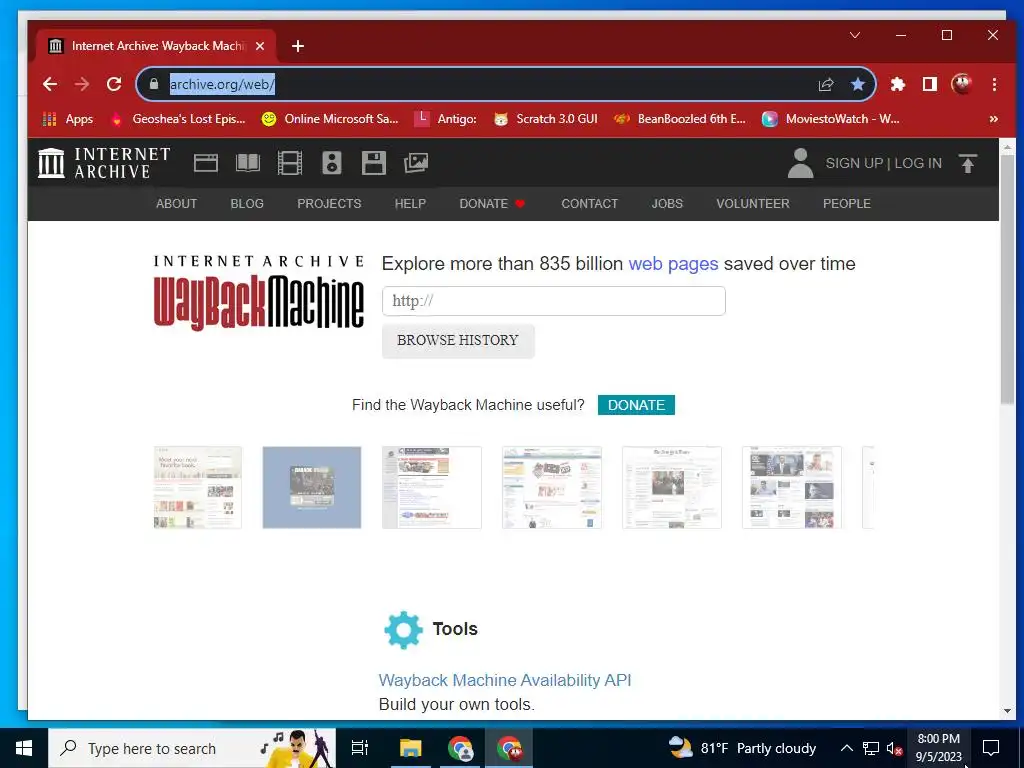Open the Audio speaker icon
This screenshot has width=1024, height=768.
[332, 163]
